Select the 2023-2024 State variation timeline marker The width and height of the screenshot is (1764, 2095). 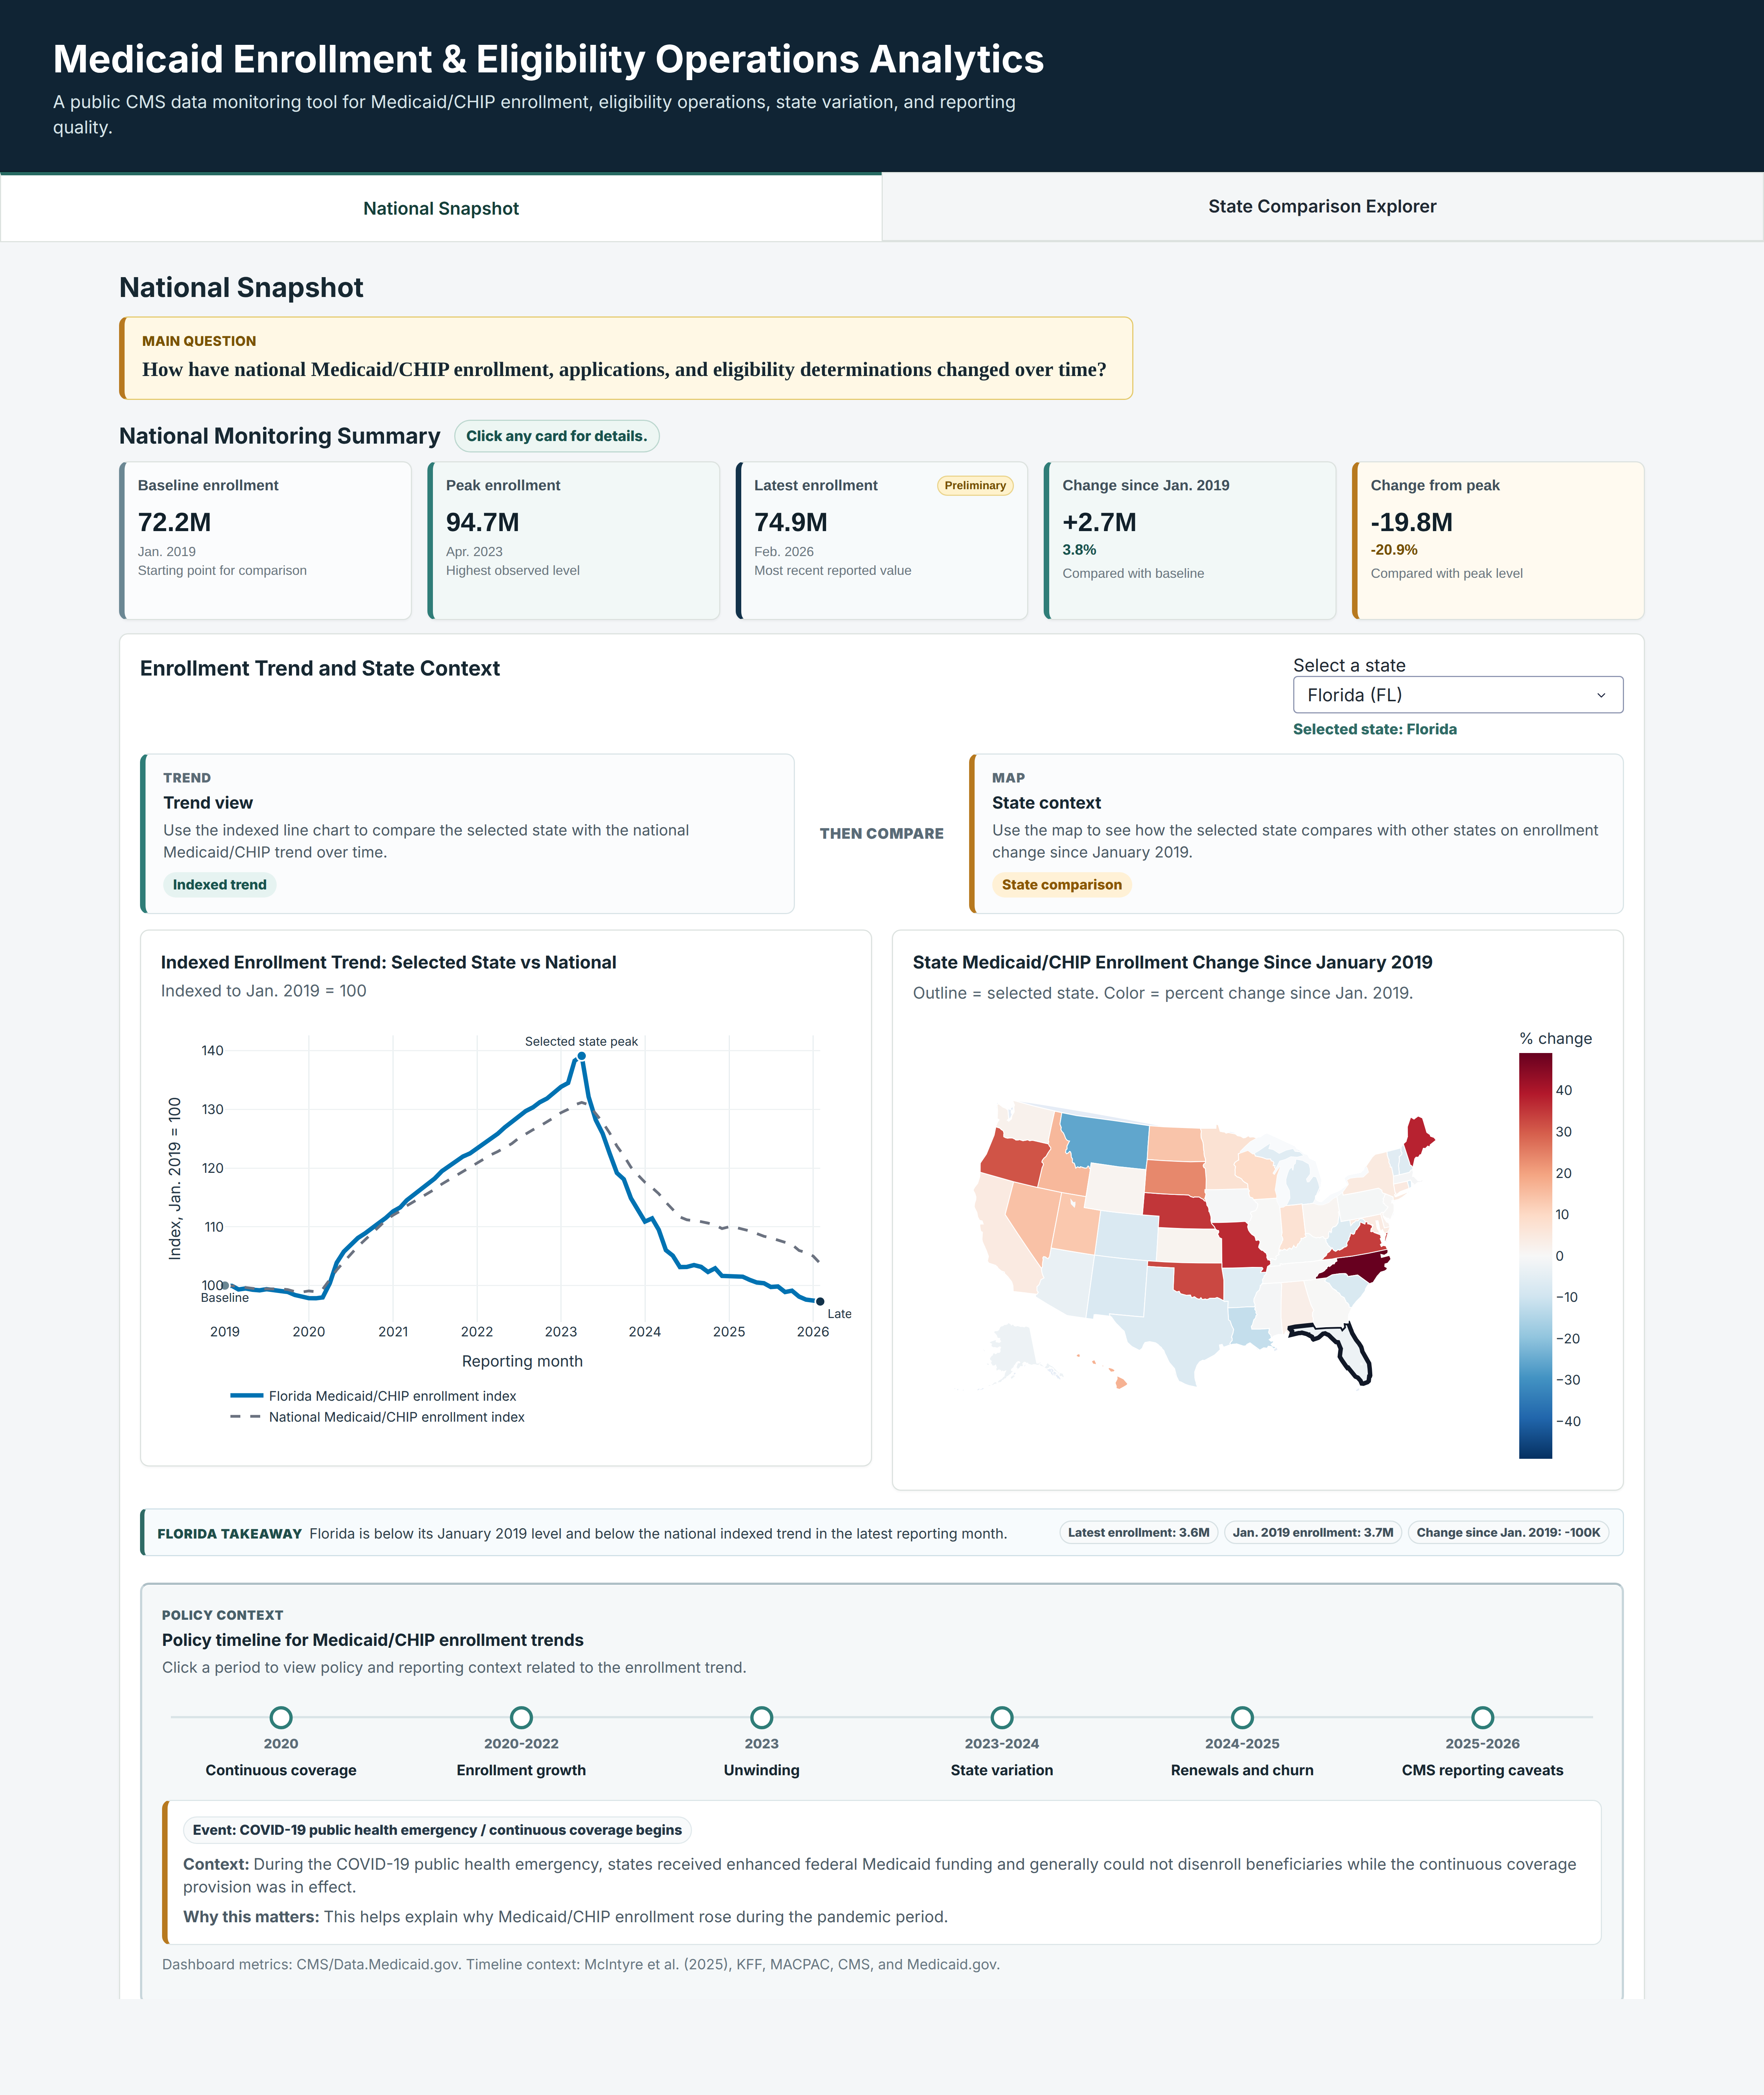click(1002, 1717)
